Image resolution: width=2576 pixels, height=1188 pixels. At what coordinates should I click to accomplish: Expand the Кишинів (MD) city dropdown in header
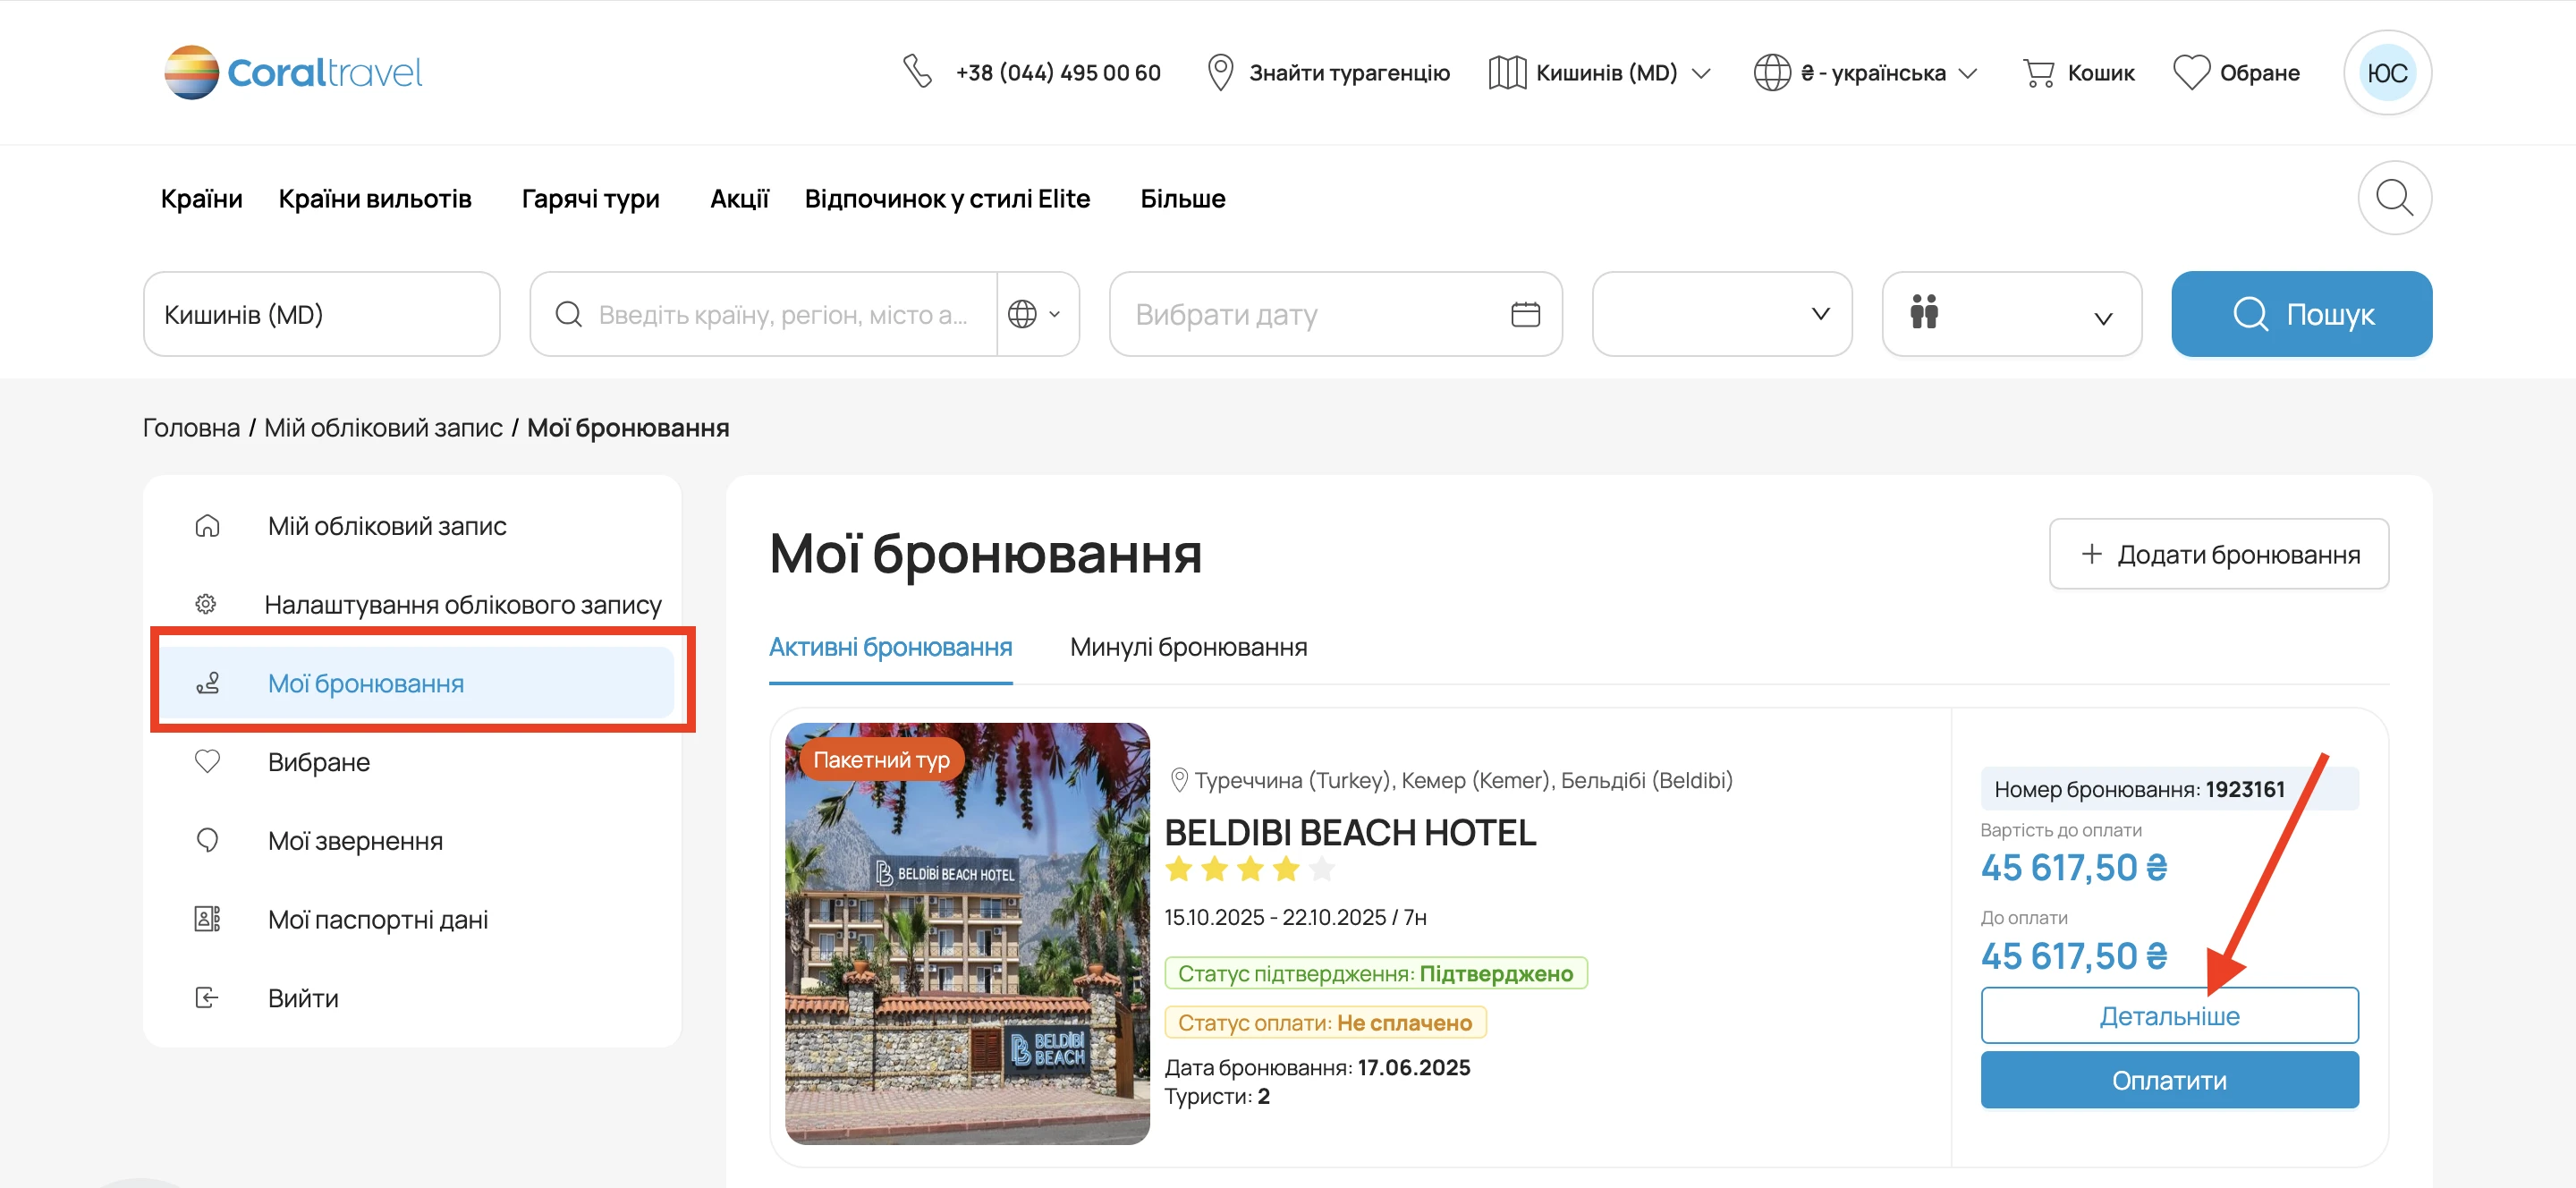1701,73
